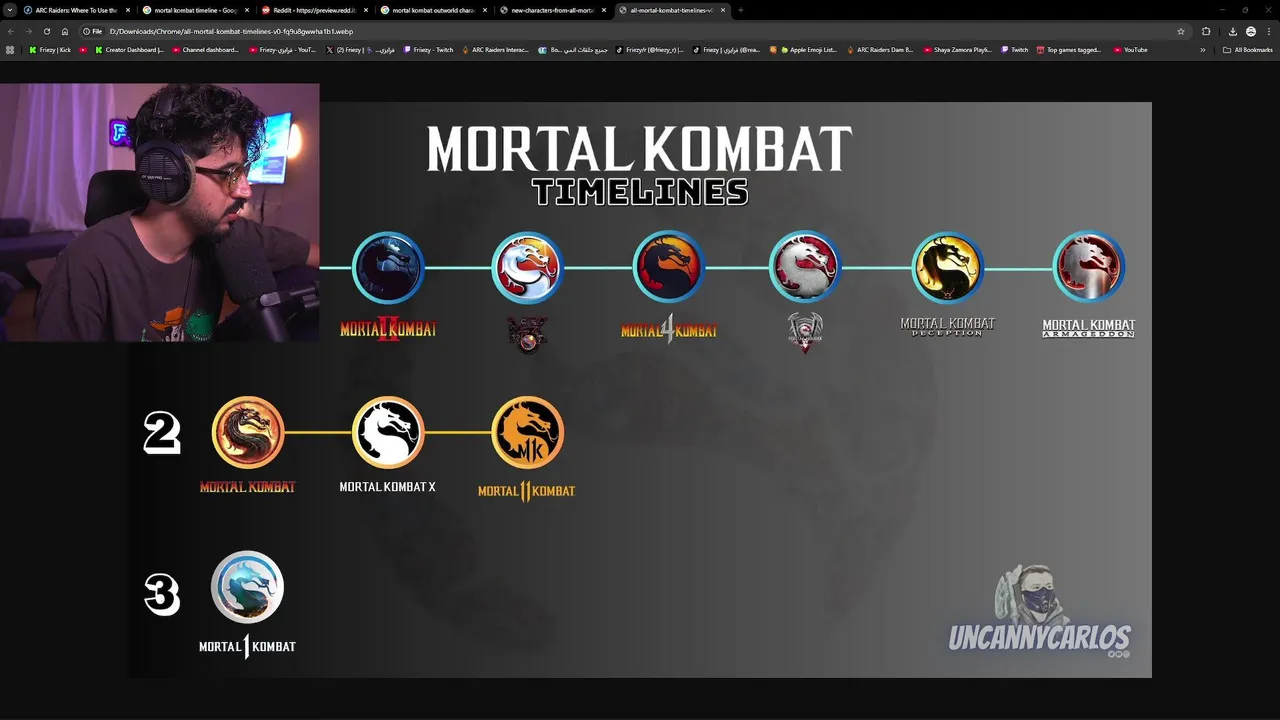
Task: Open the Chrome profile avatar
Action: pyautogui.click(x=1251, y=31)
